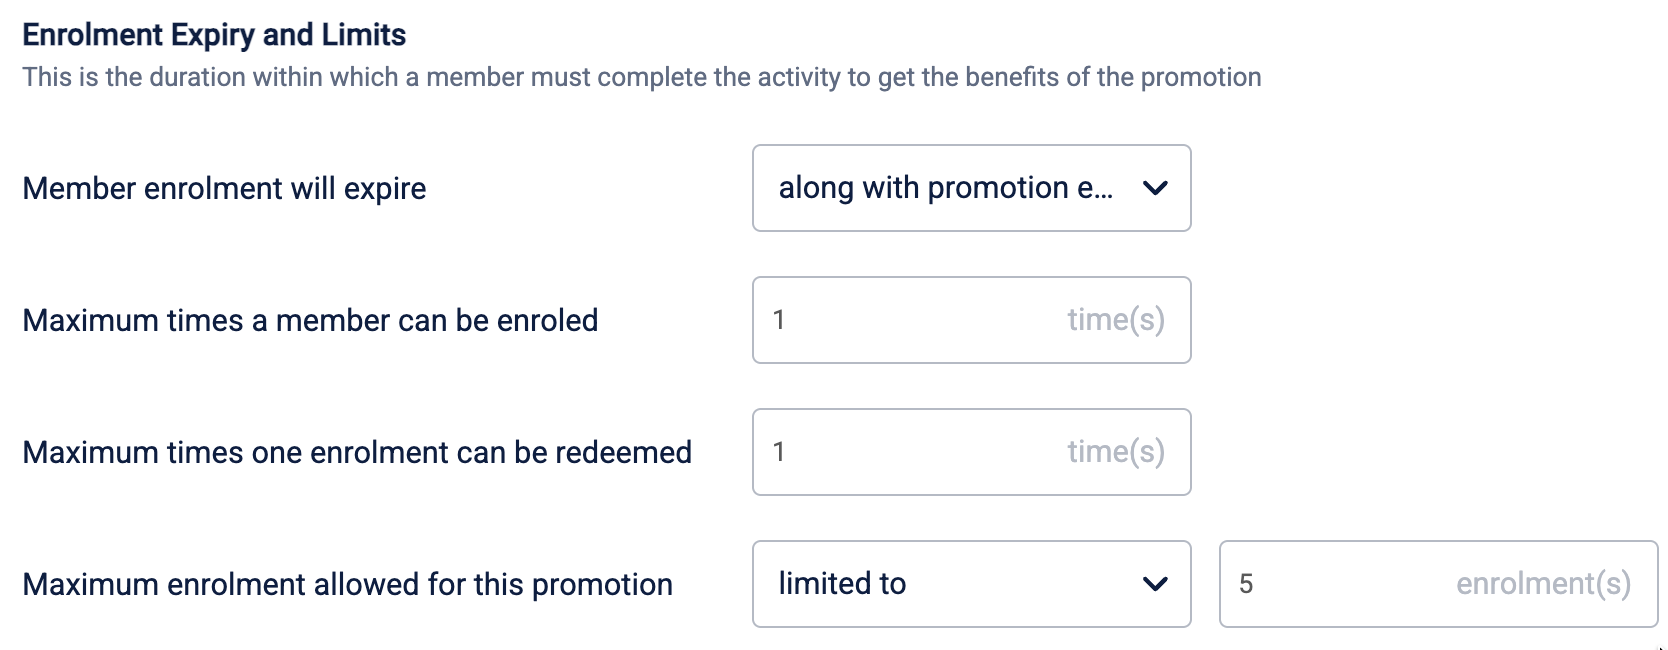Click the 'Maximum times one enrolment can be redeemed' label

[357, 452]
